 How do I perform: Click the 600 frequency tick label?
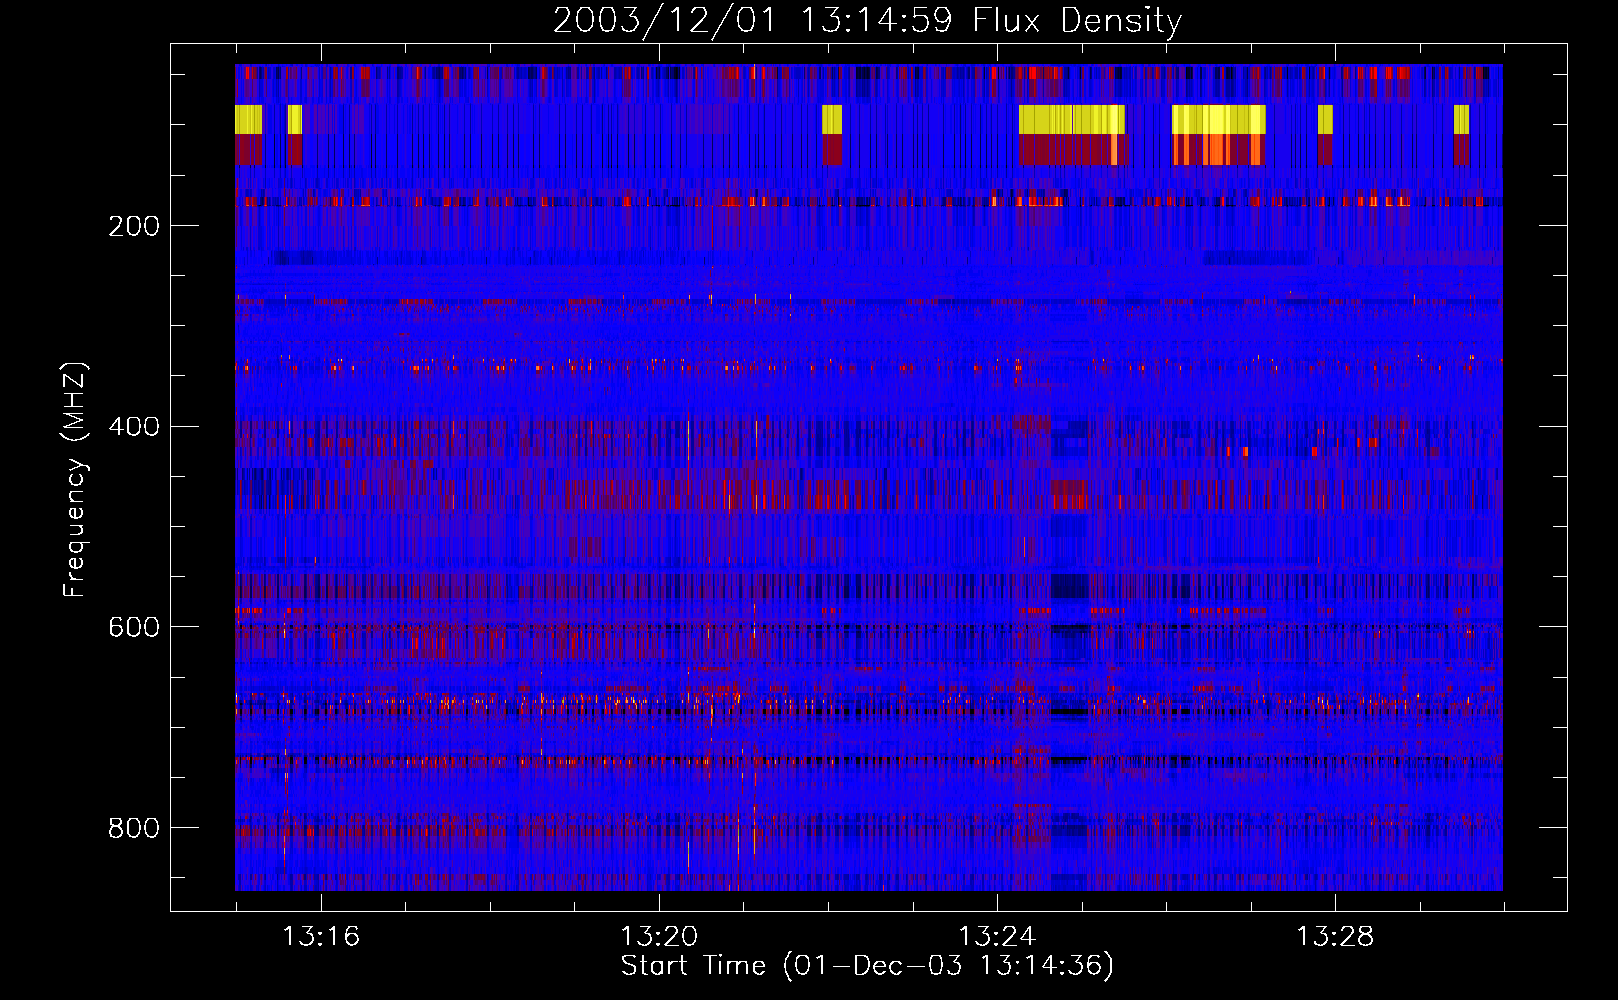[134, 627]
